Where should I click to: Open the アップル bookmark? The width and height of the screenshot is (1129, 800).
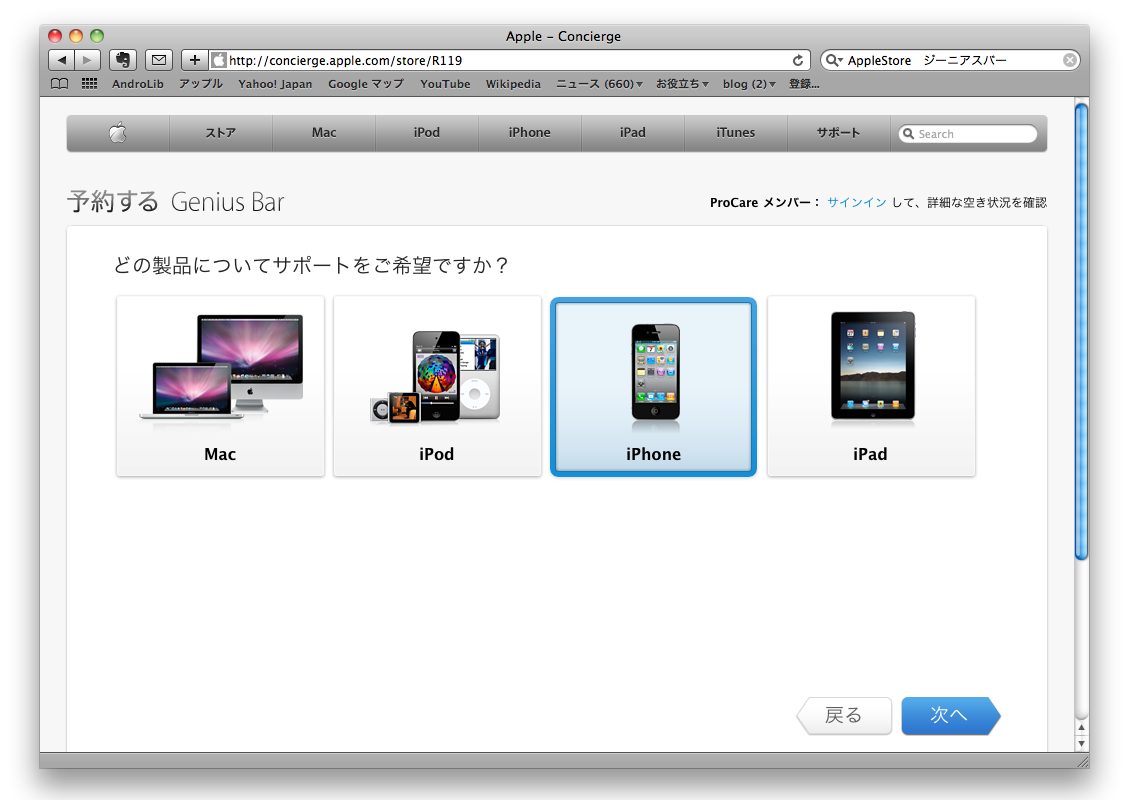pyautogui.click(x=201, y=84)
